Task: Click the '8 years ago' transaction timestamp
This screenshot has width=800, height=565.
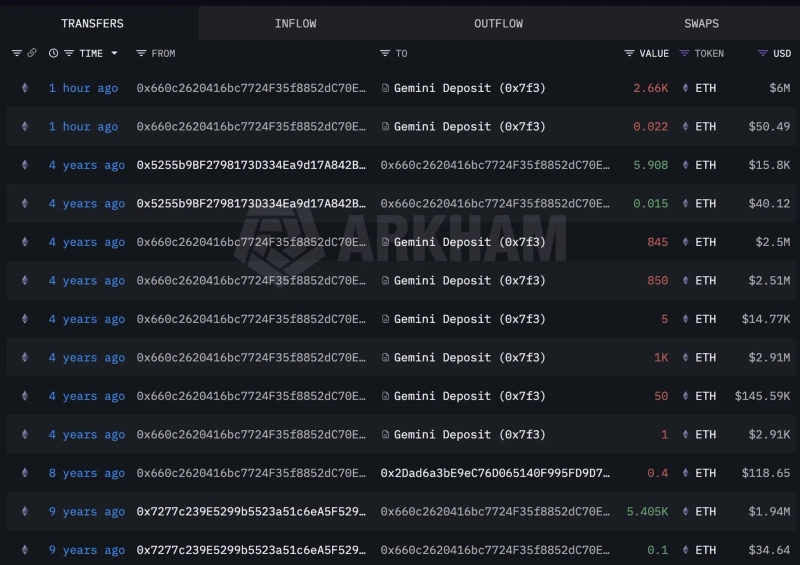Action: (x=87, y=473)
